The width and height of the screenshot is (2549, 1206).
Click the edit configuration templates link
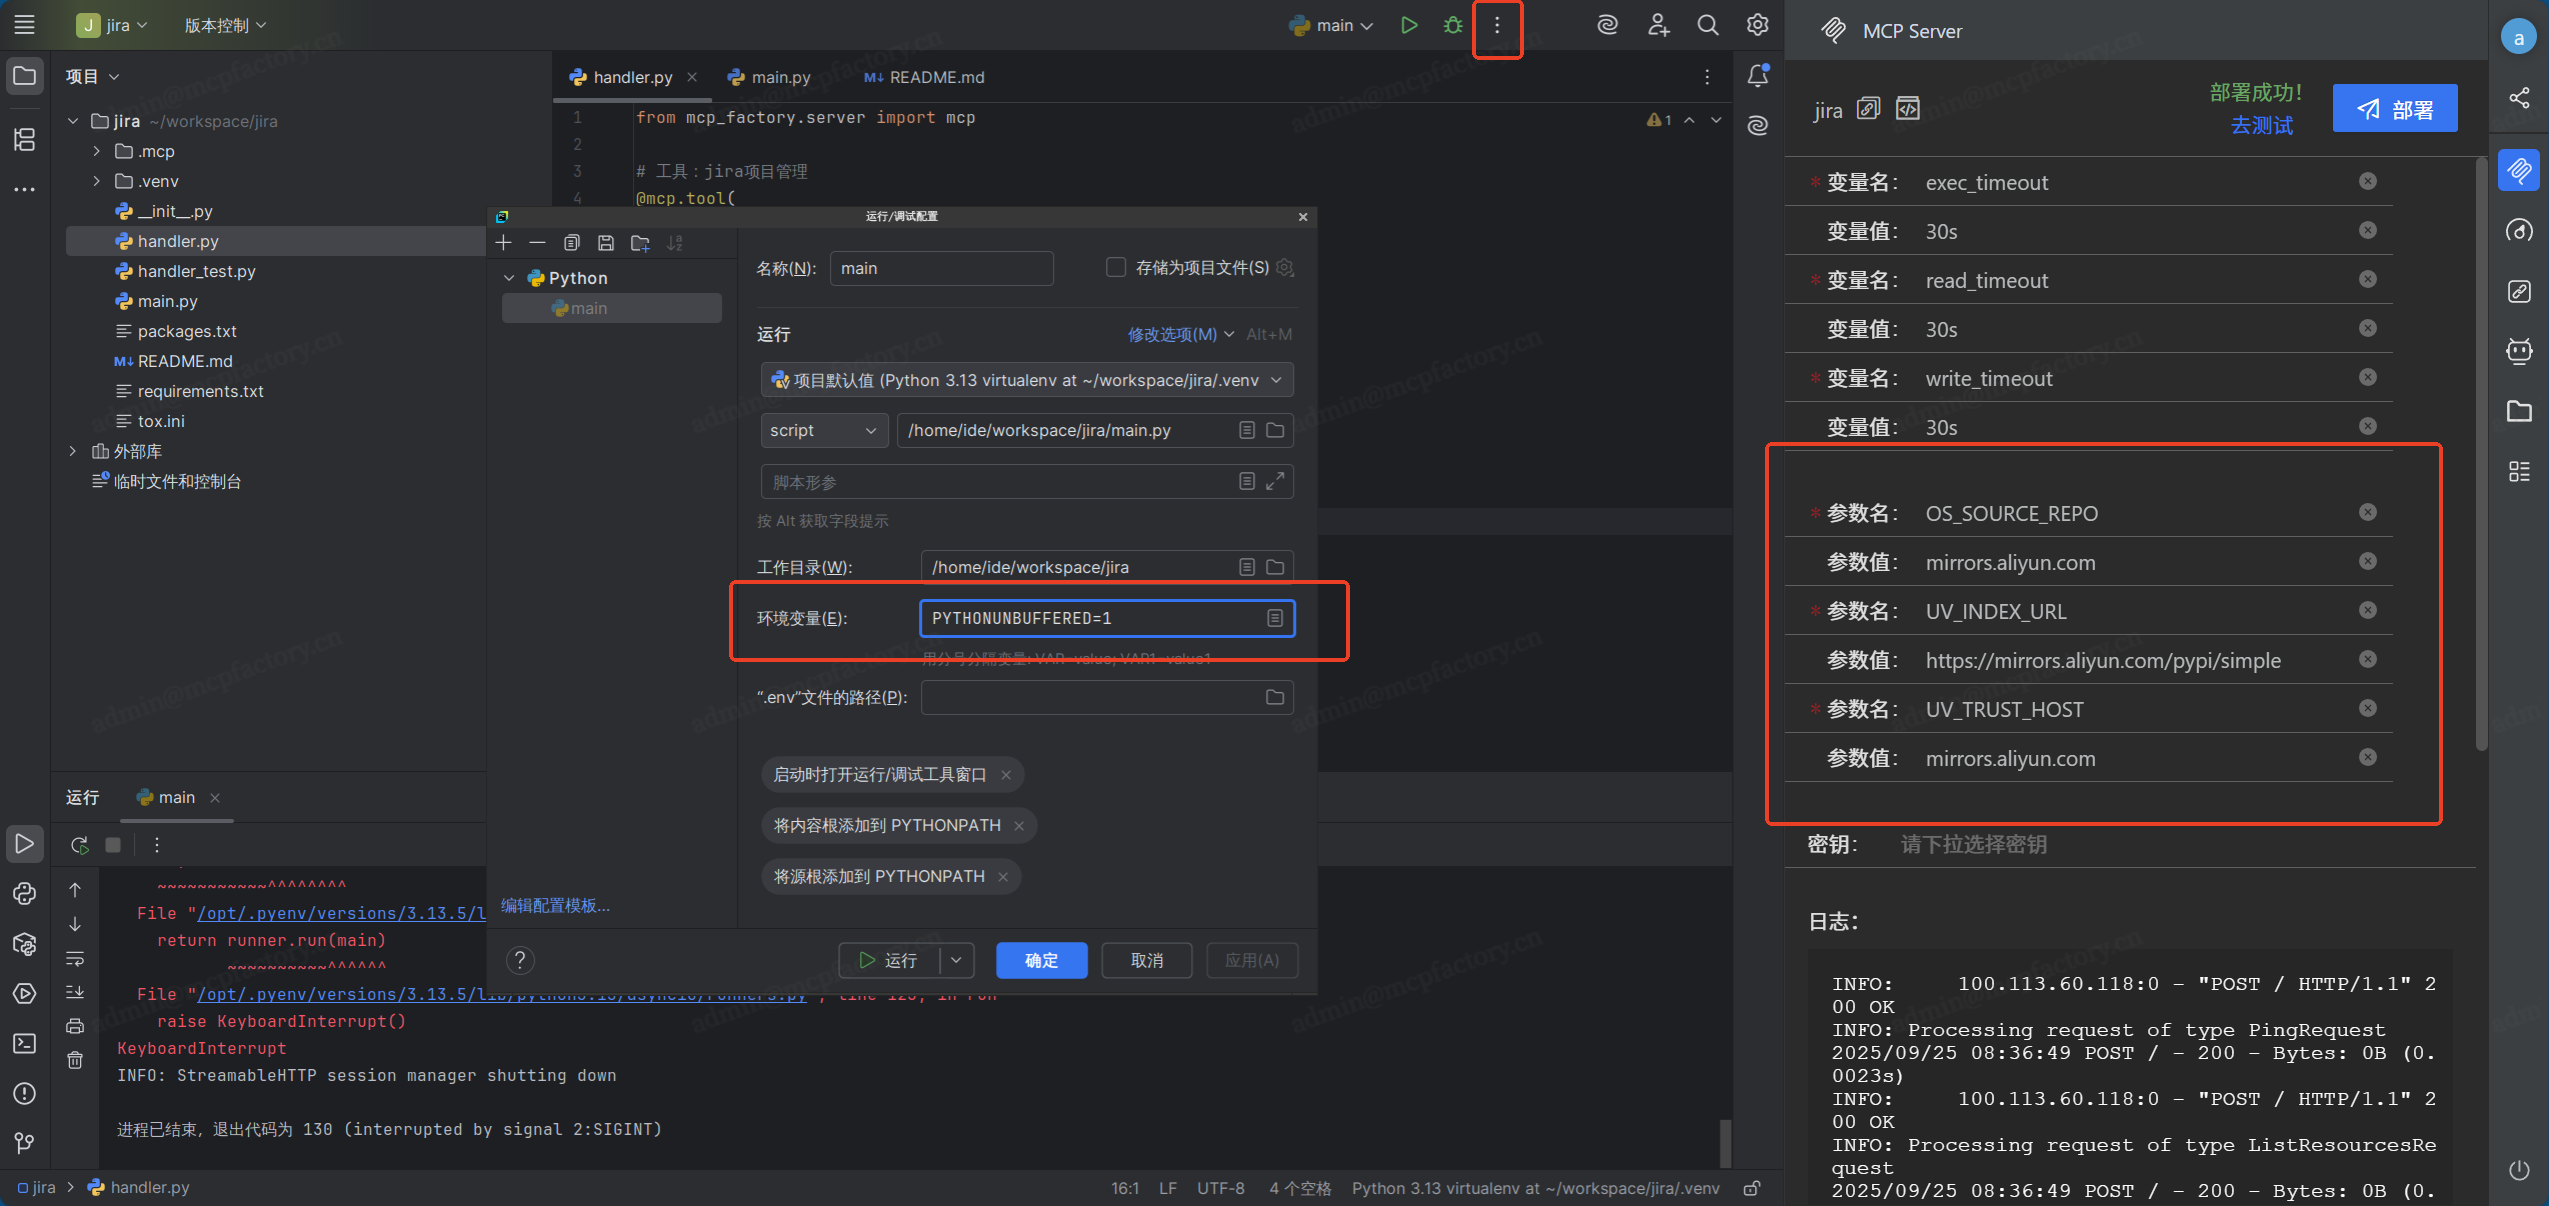point(555,905)
